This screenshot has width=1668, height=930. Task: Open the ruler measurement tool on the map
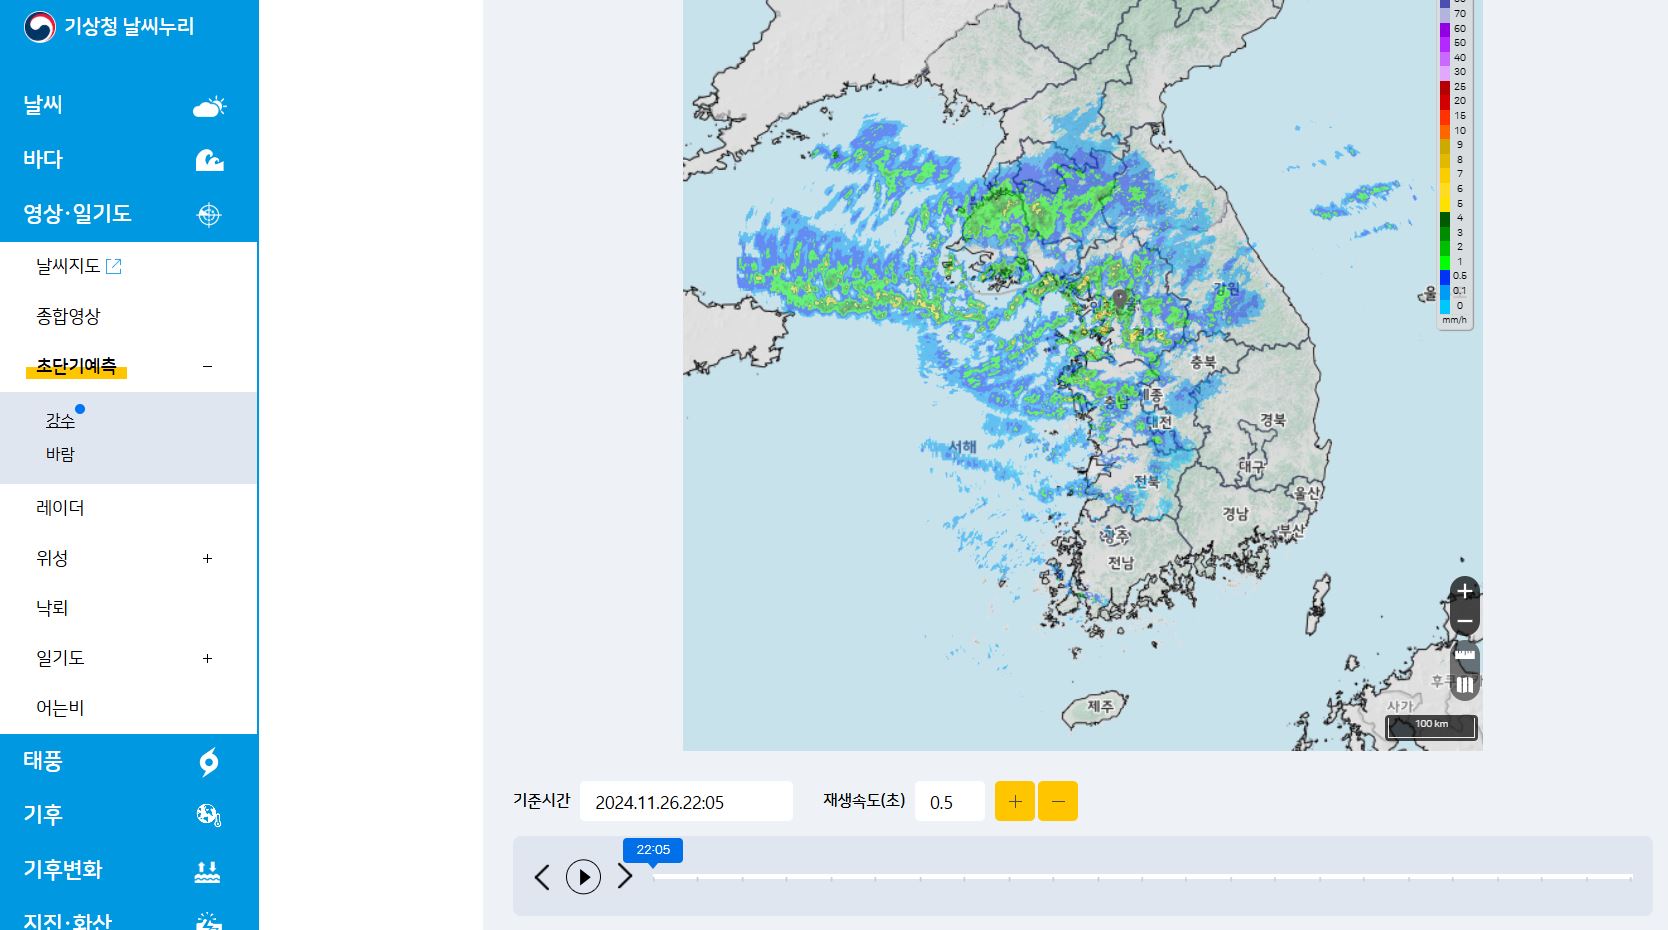point(1464,656)
